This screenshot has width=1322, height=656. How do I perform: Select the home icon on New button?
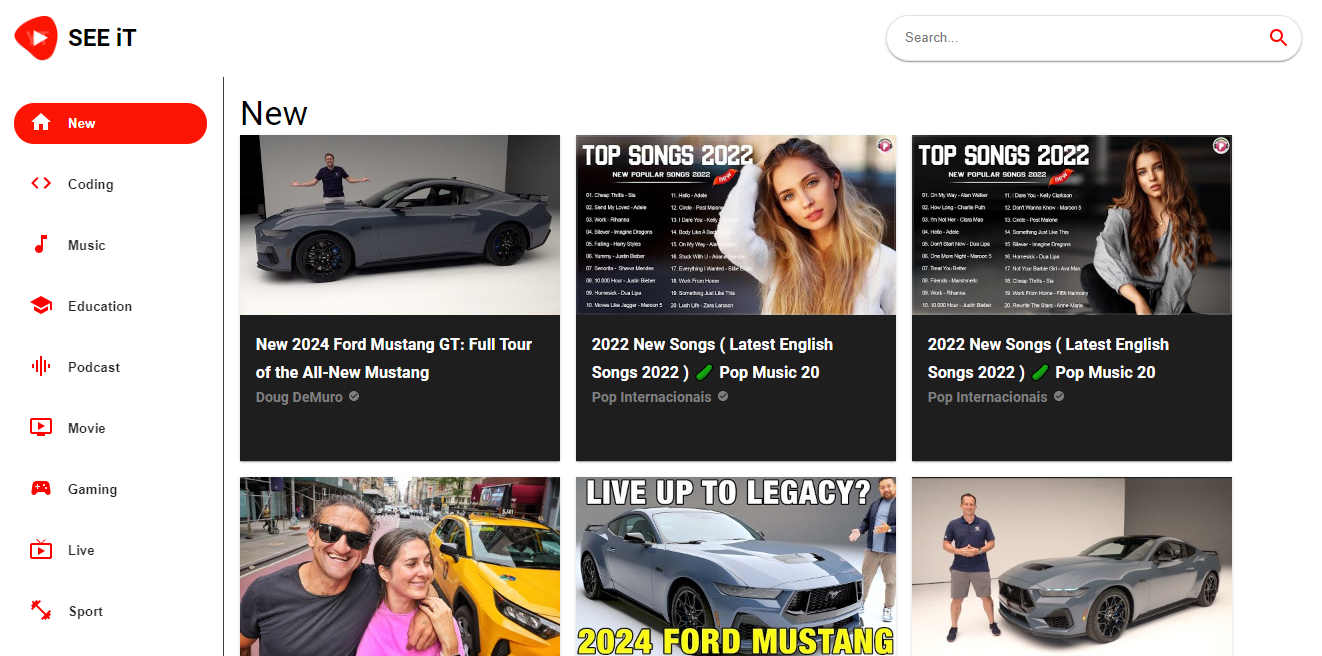40,122
